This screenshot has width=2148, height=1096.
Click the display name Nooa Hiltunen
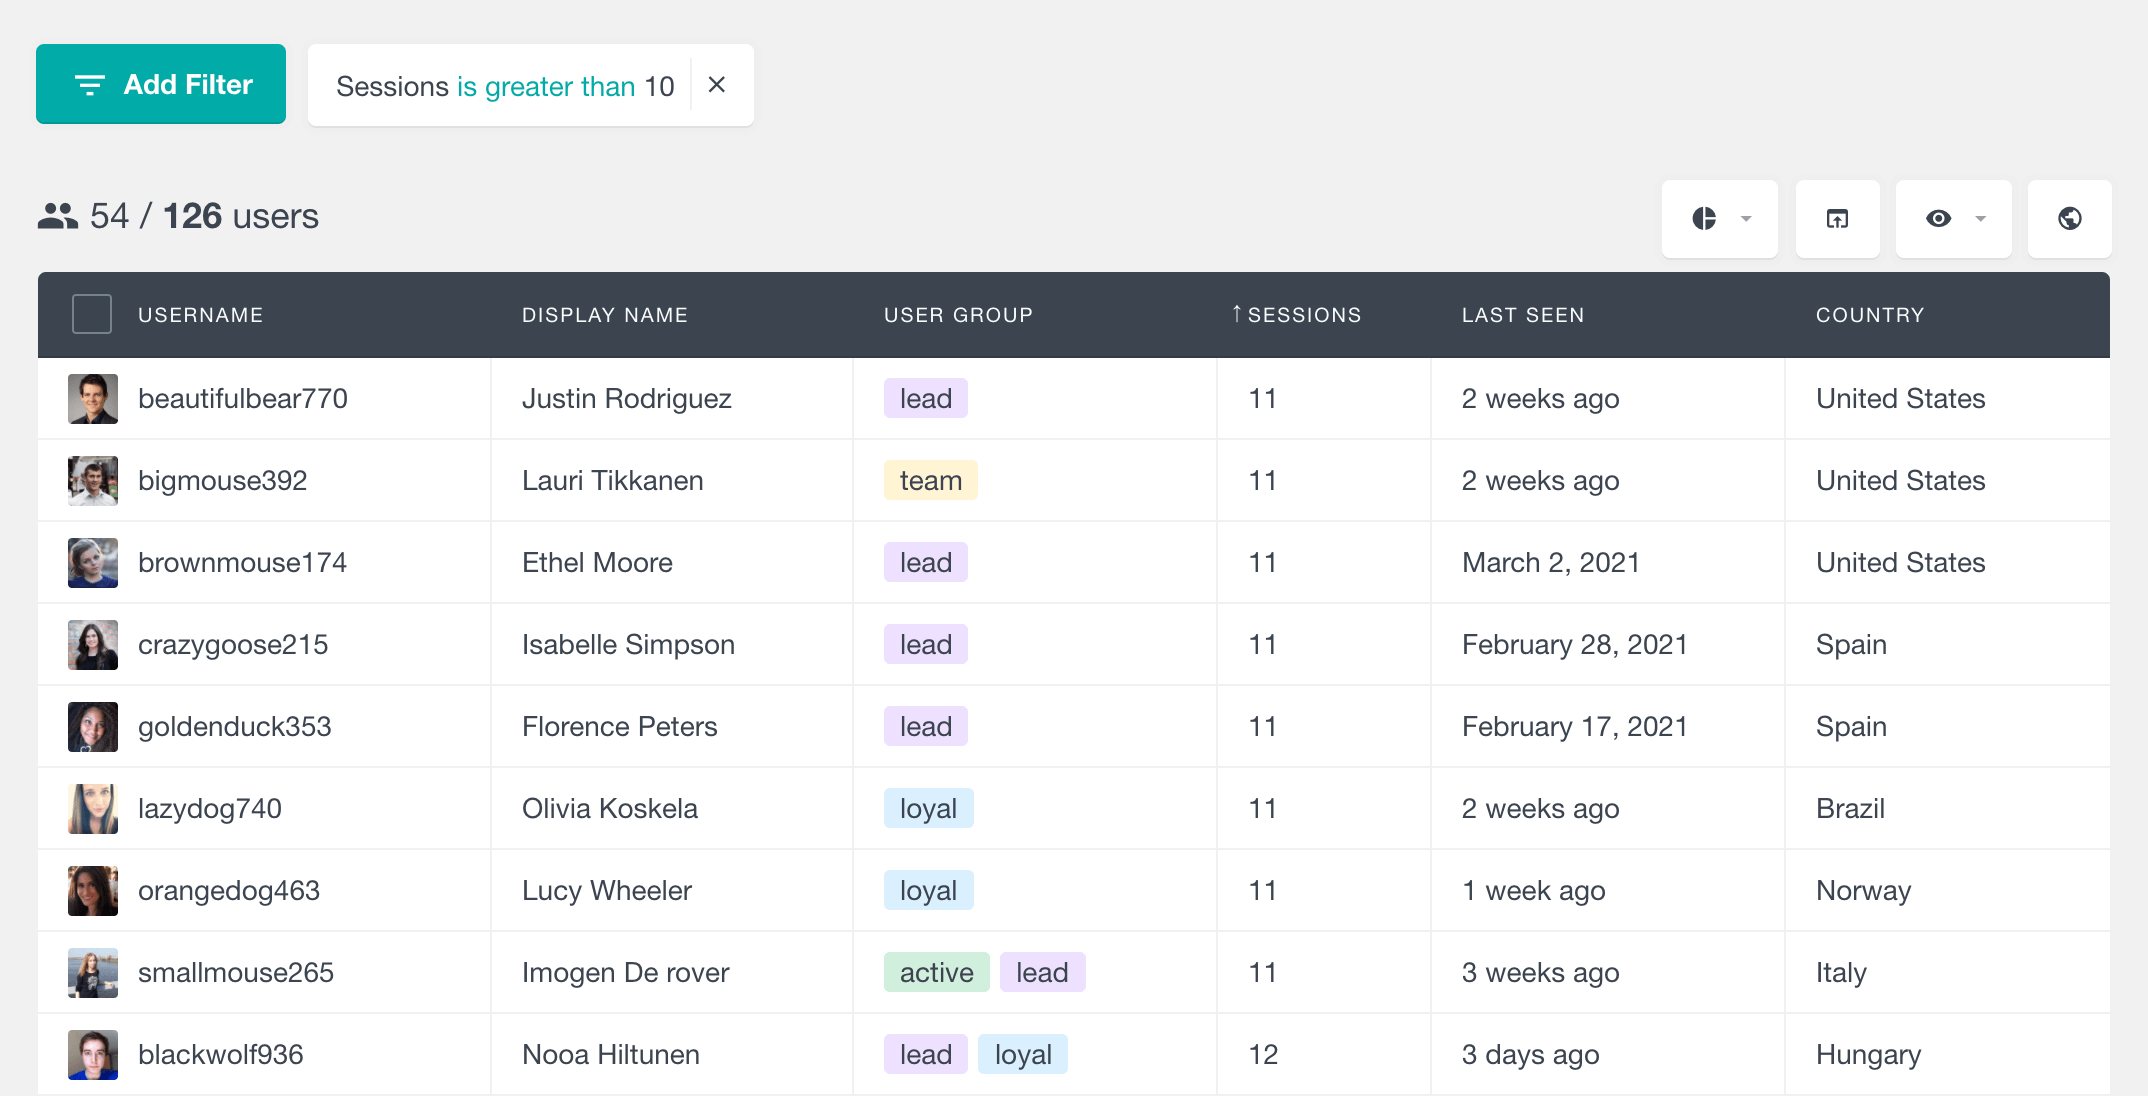coord(611,1055)
